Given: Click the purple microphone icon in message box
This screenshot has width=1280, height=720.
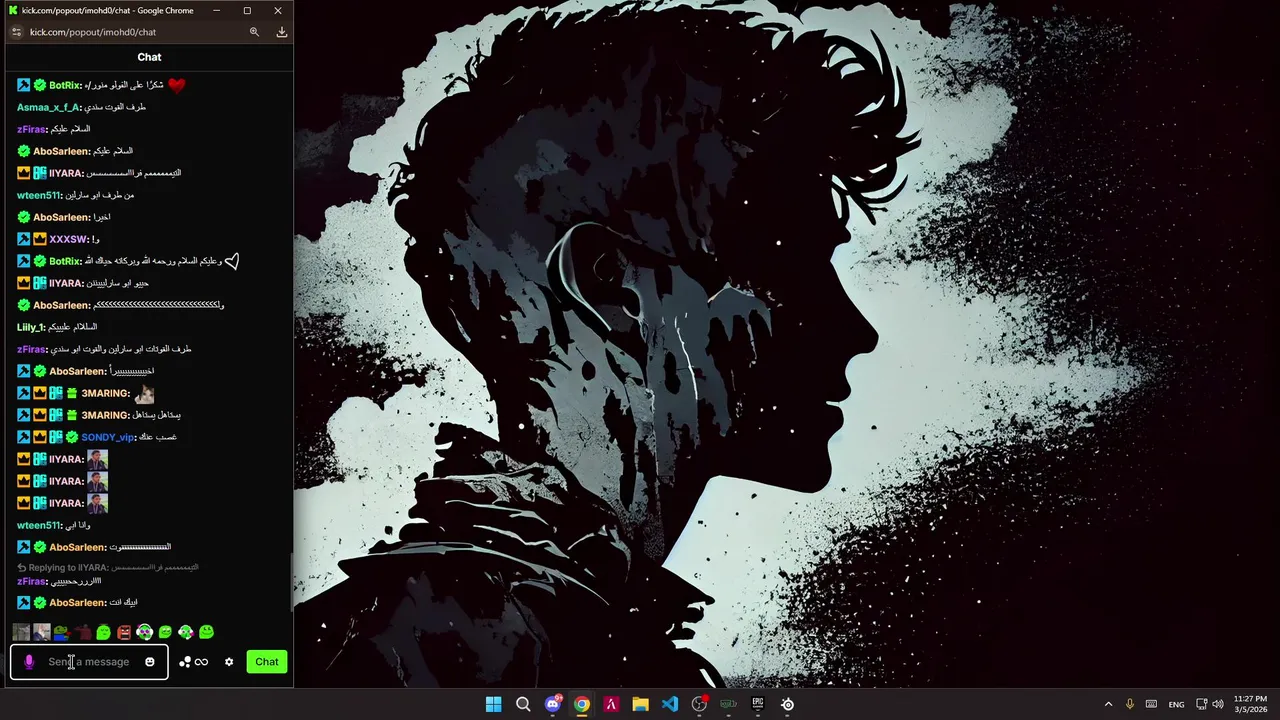Looking at the screenshot, I should 29,662.
